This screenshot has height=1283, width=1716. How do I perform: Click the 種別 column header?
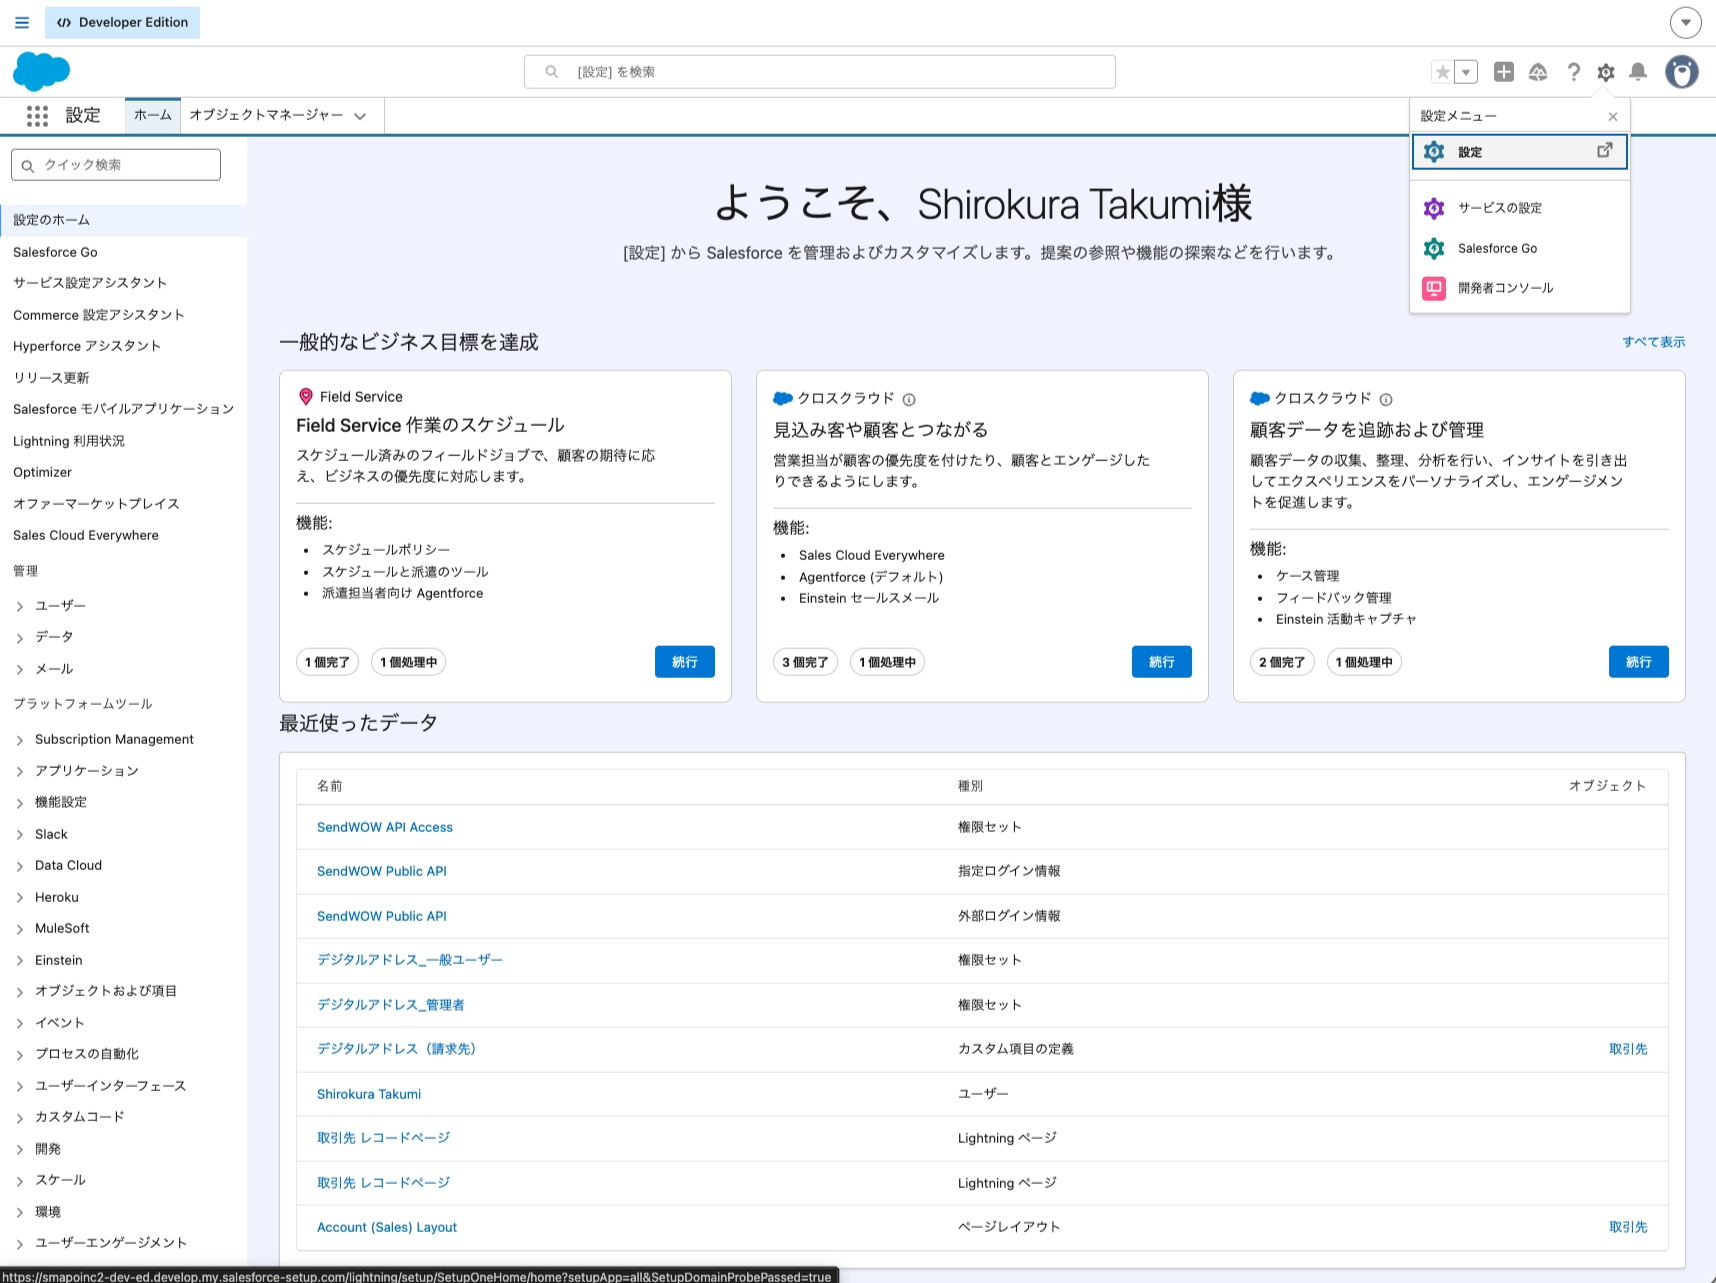point(971,786)
